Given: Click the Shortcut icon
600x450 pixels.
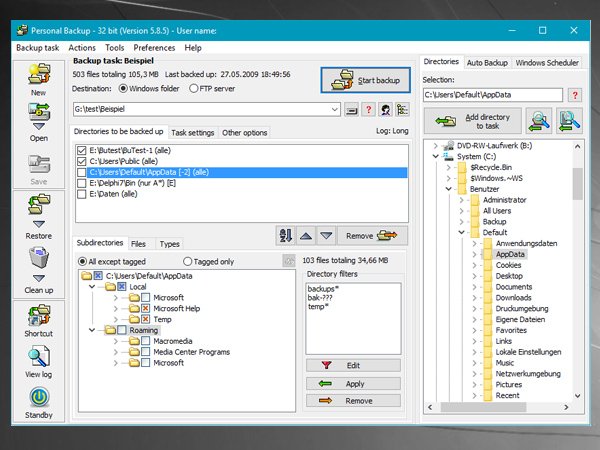Looking at the screenshot, I should [39, 315].
